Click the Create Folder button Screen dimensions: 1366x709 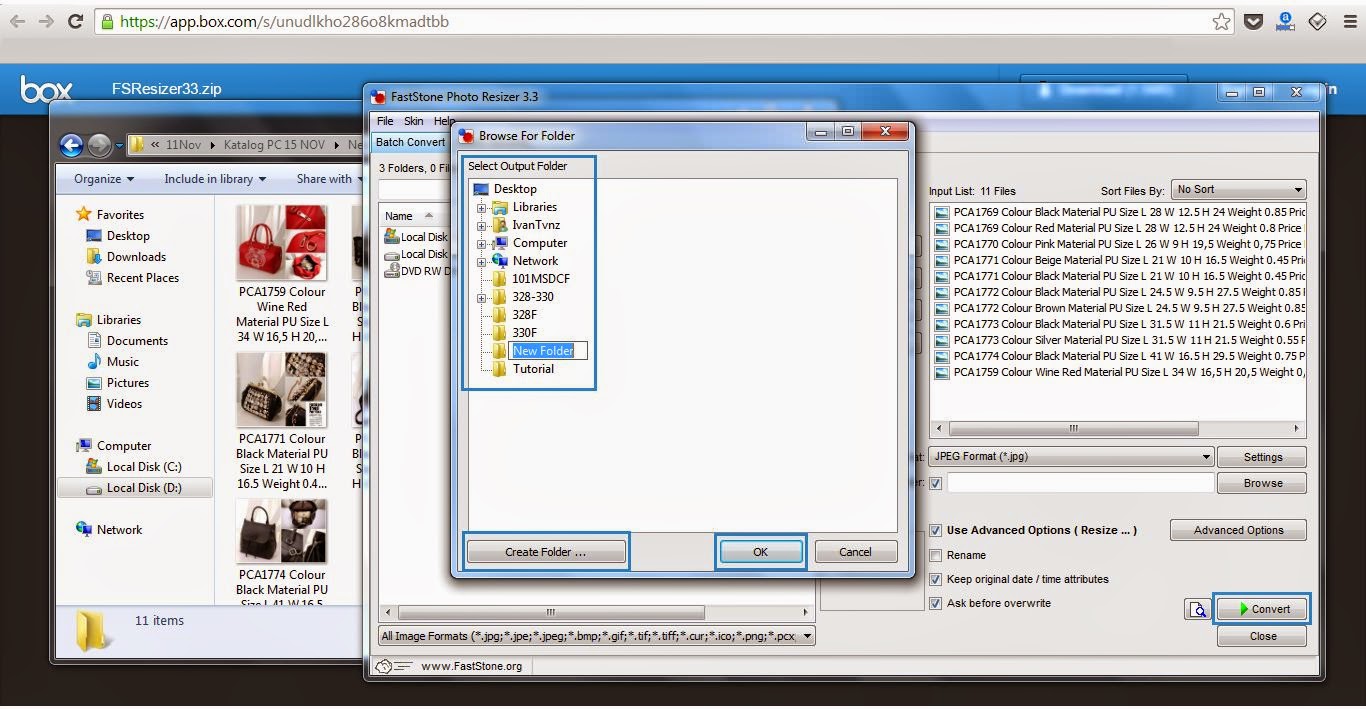[x=546, y=552]
